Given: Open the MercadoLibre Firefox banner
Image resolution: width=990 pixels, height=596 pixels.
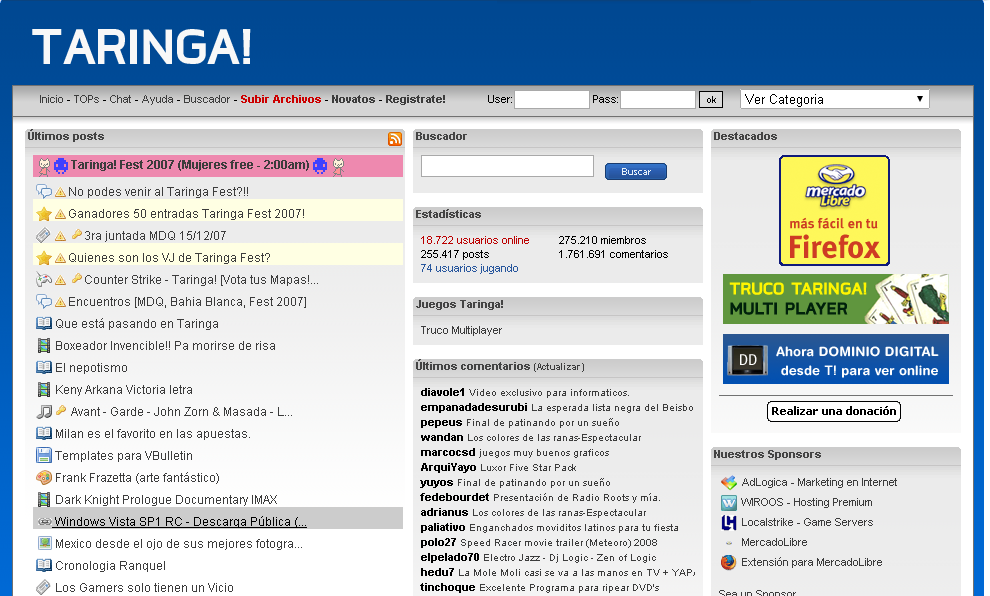Looking at the screenshot, I should tap(834, 210).
